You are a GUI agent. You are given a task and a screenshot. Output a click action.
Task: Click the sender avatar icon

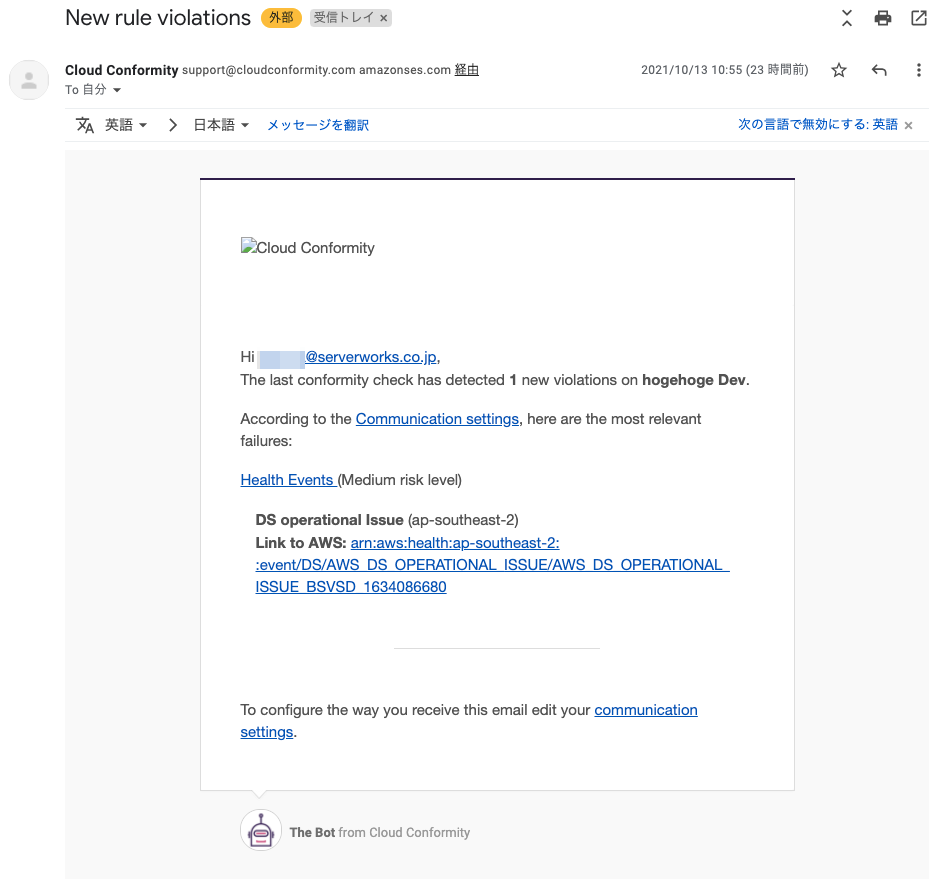(x=29, y=80)
